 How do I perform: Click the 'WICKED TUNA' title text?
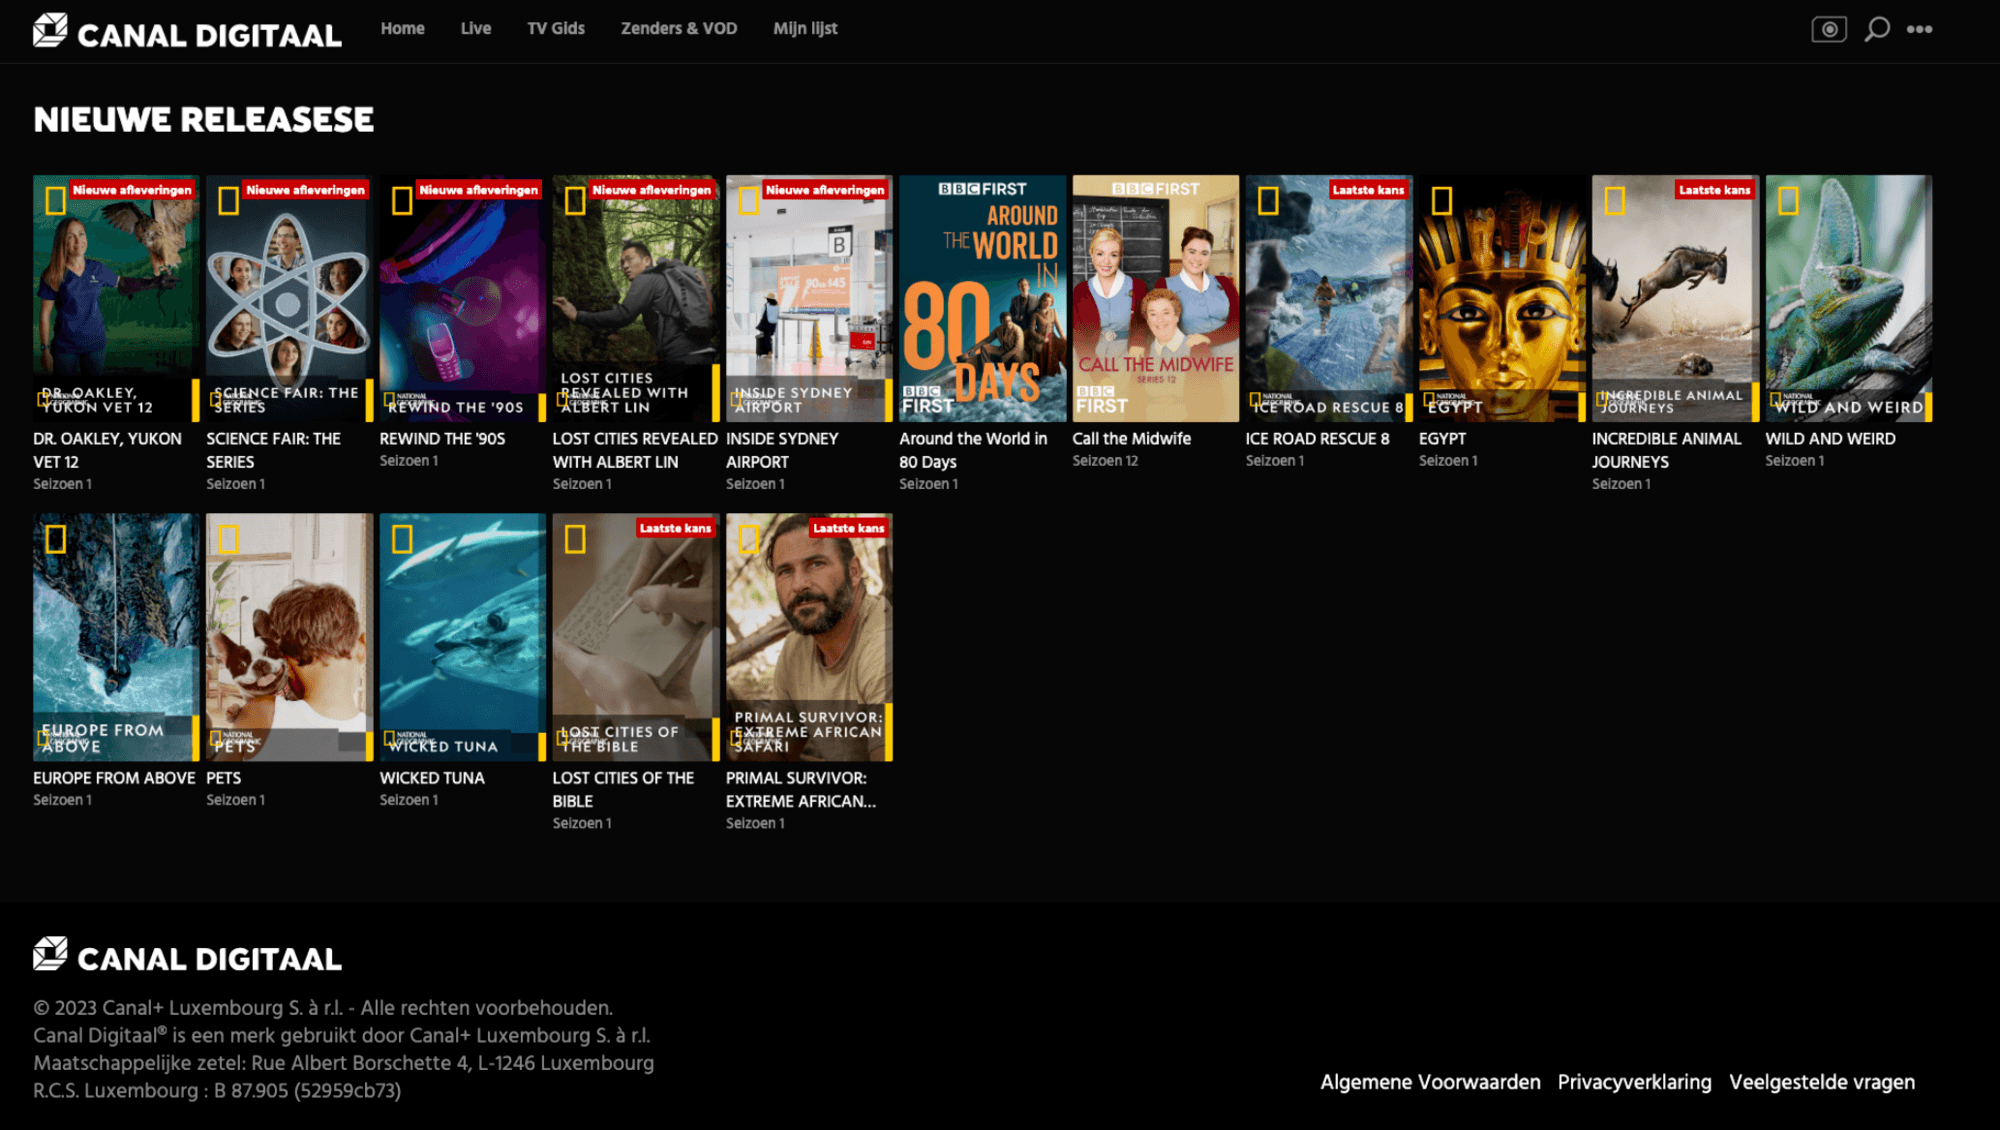[431, 777]
